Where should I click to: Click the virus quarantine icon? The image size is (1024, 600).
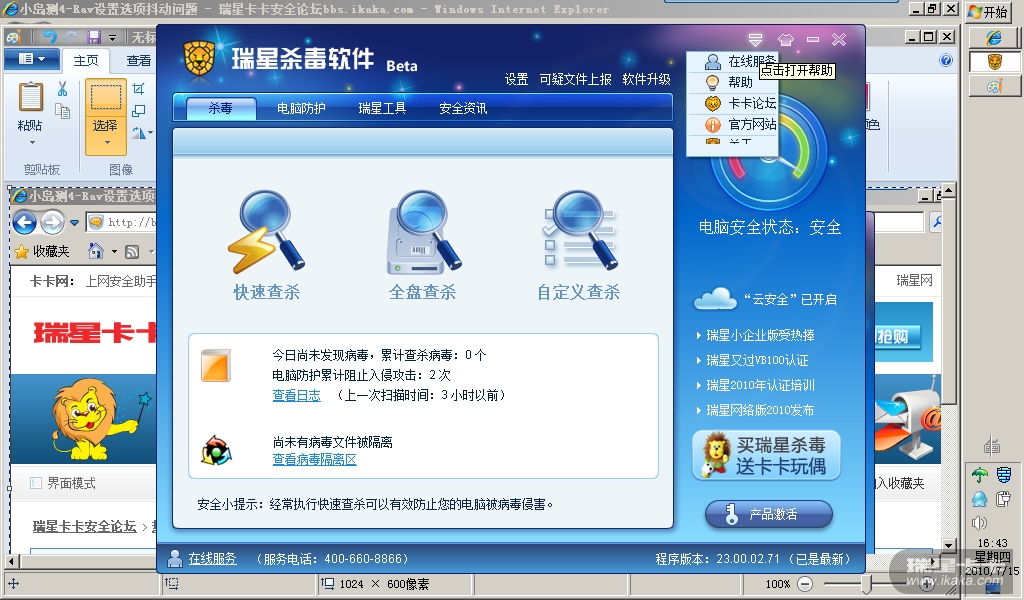tap(216, 450)
